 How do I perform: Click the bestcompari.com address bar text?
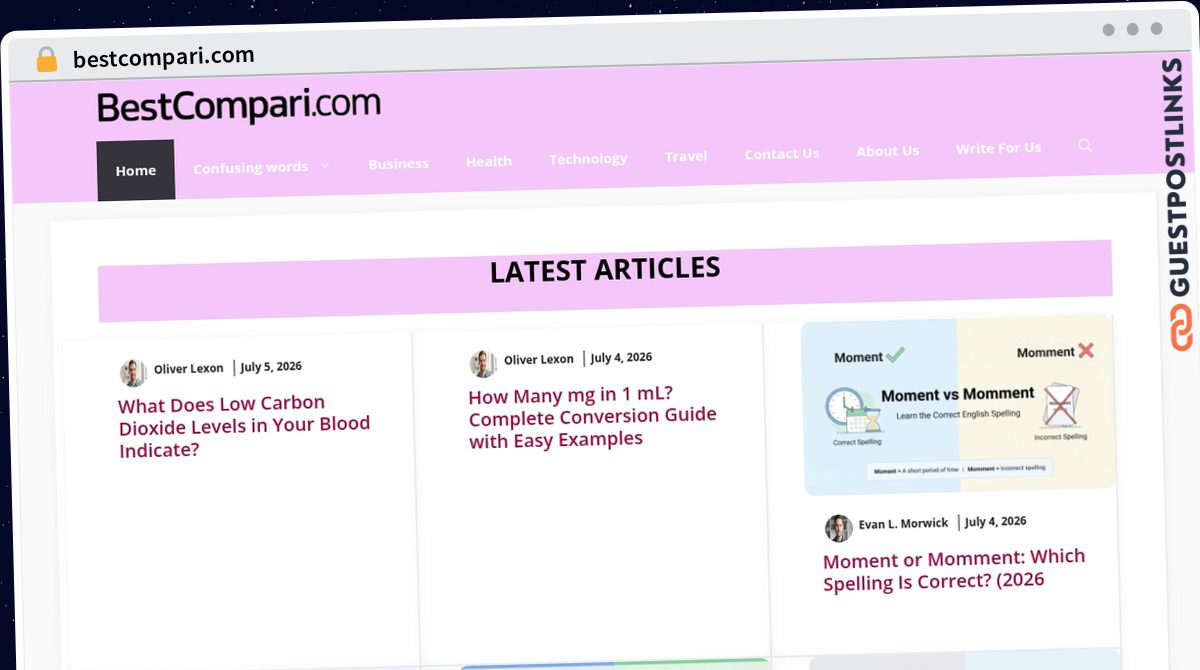coord(164,57)
